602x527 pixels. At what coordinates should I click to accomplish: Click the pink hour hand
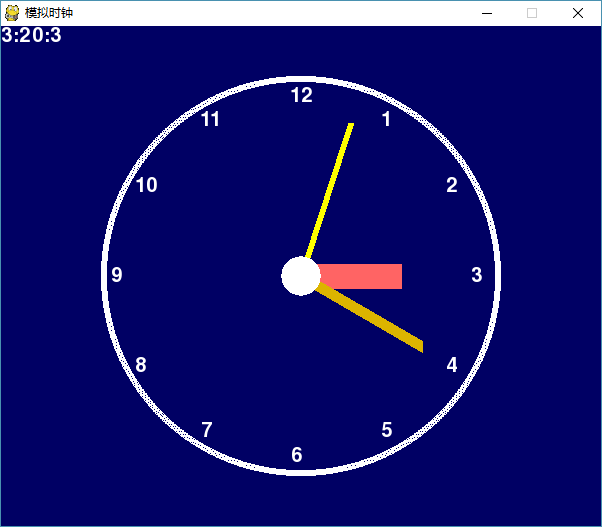coord(361,276)
